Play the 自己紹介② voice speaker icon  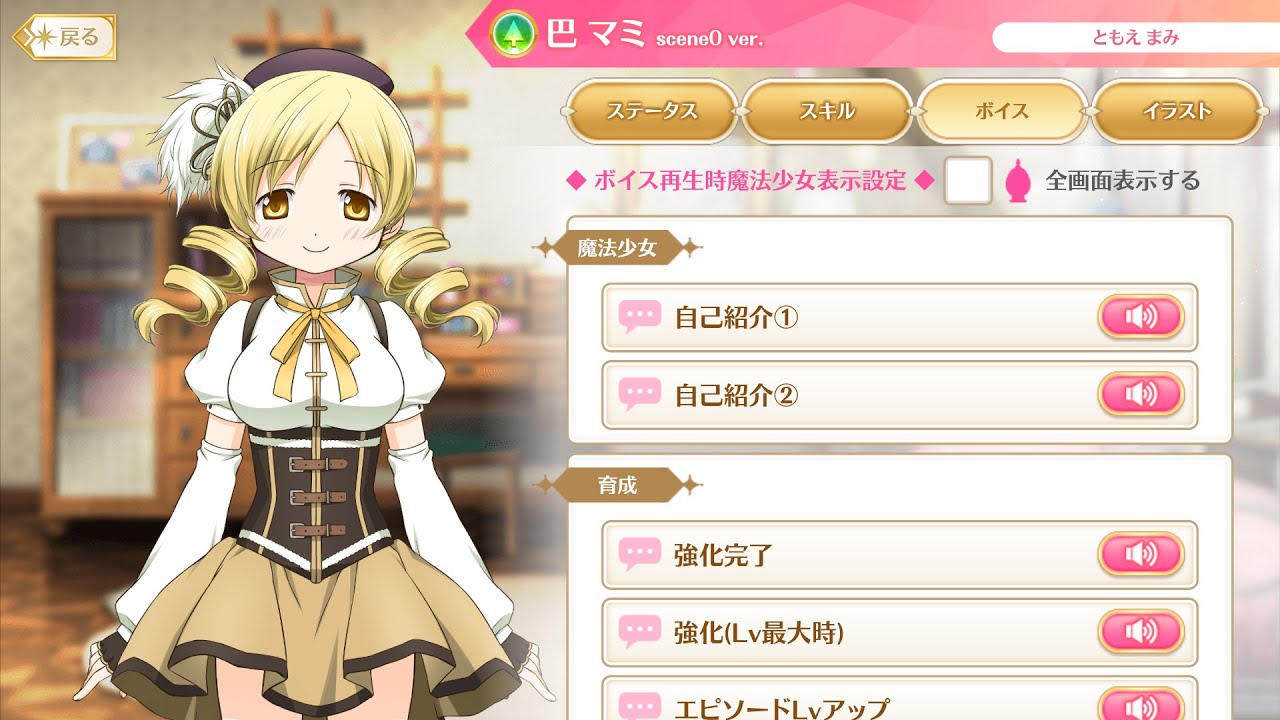(1141, 394)
